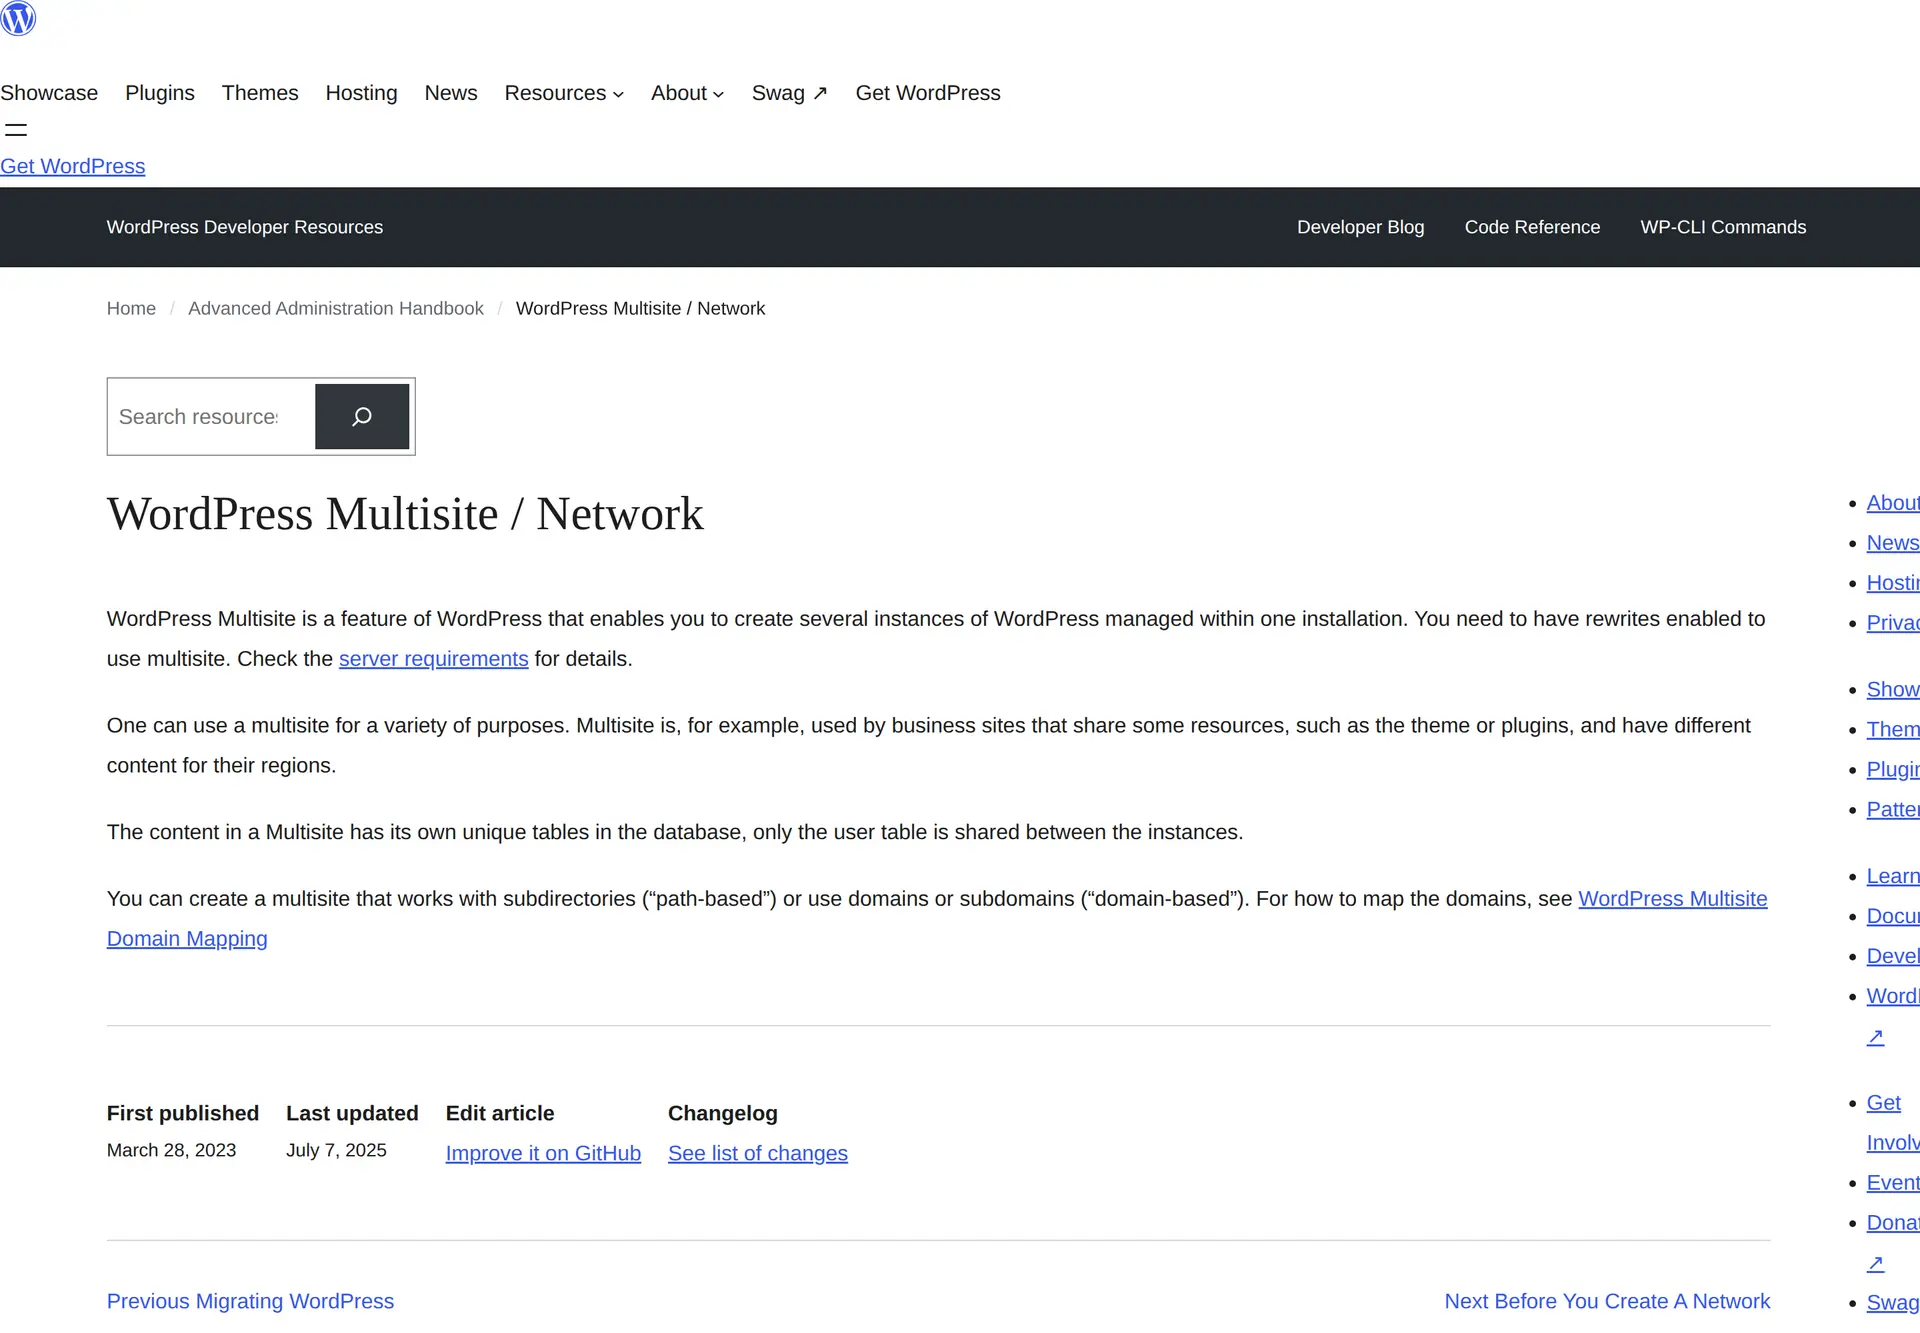Click the Changelog label
The width and height of the screenshot is (1920, 1333).
click(723, 1113)
